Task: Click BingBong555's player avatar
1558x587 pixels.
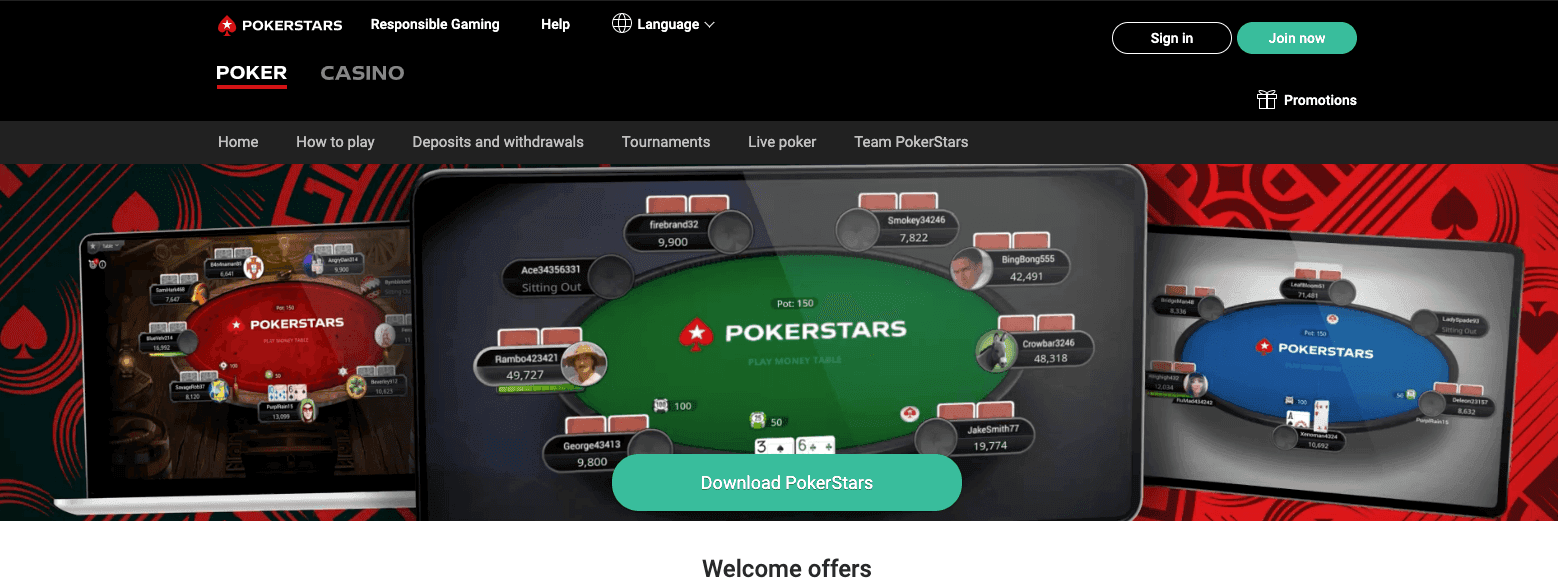Action: [965, 269]
